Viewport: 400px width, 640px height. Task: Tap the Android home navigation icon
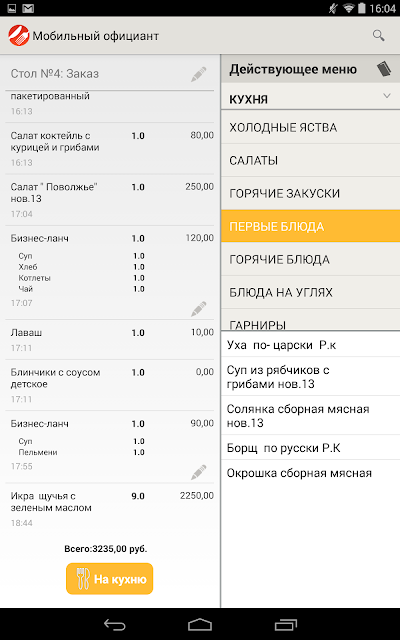click(200, 624)
